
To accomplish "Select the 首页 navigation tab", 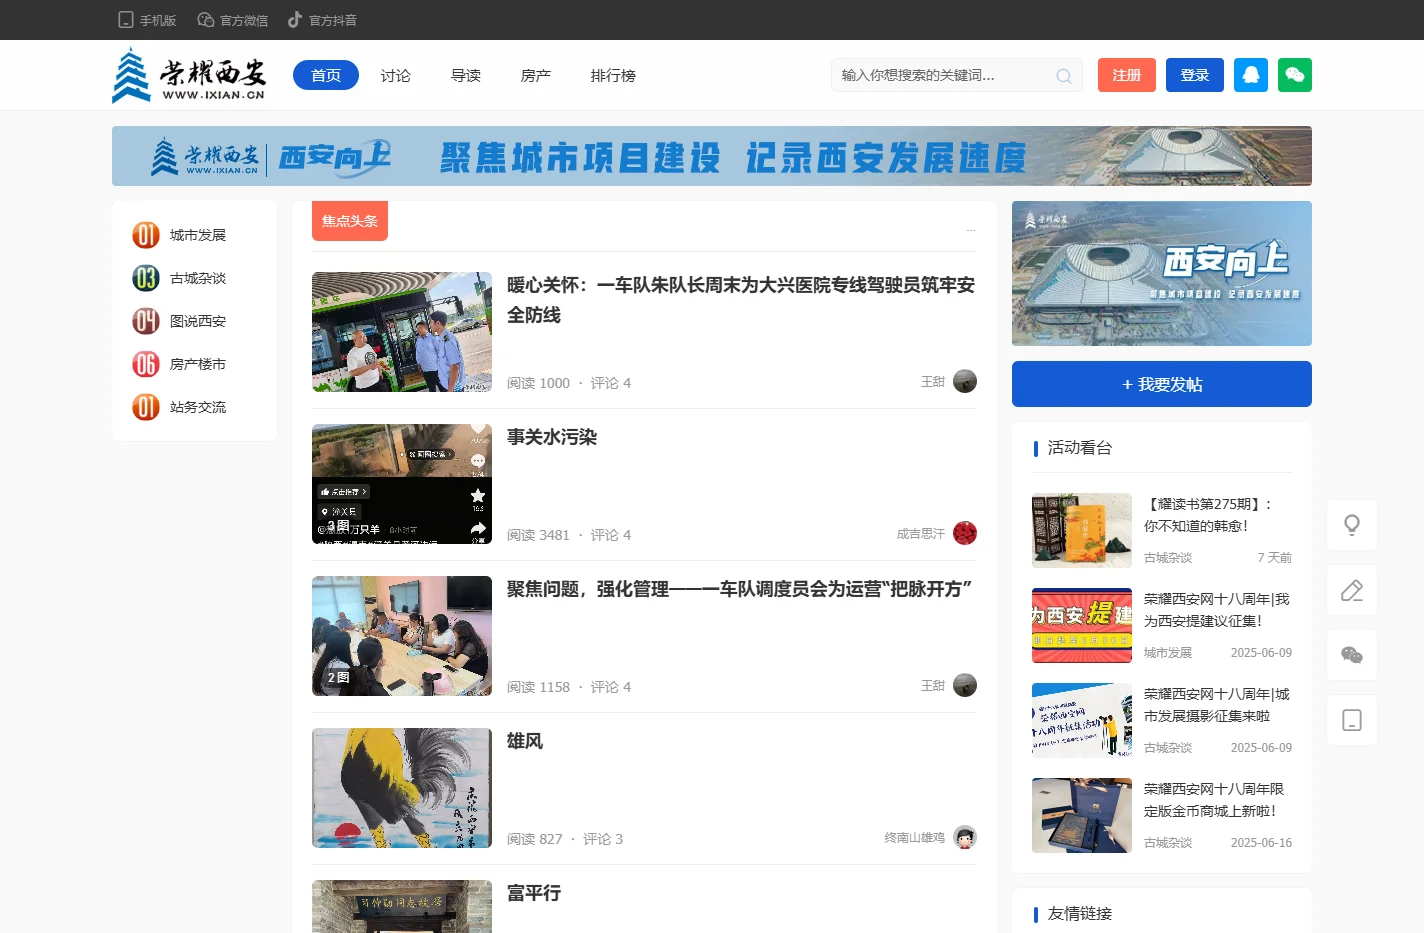I will 326,75.
